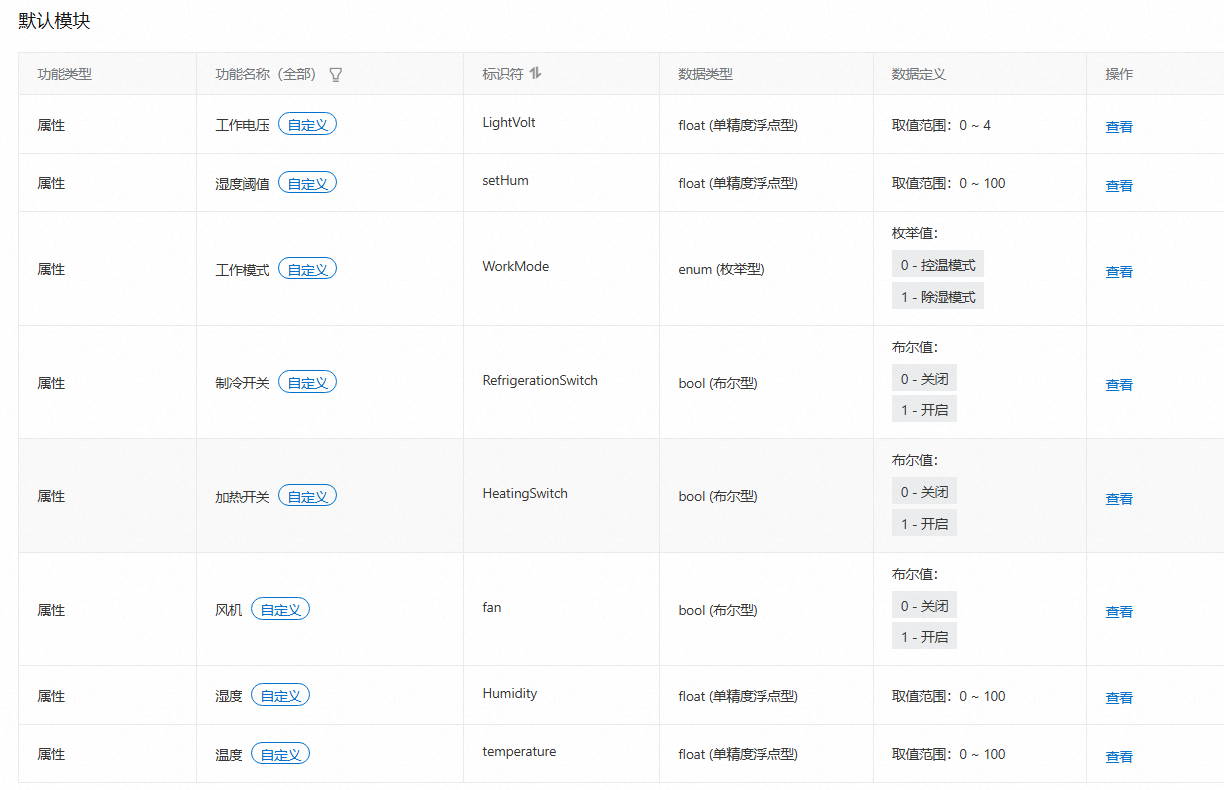Open 查看 for the RefrigerationSwitch row
This screenshot has width=1224, height=790.
pos(1119,384)
